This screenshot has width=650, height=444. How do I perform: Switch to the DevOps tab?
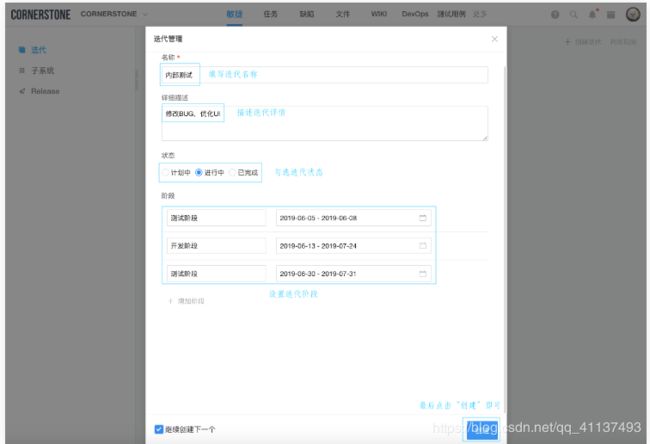[x=415, y=14]
